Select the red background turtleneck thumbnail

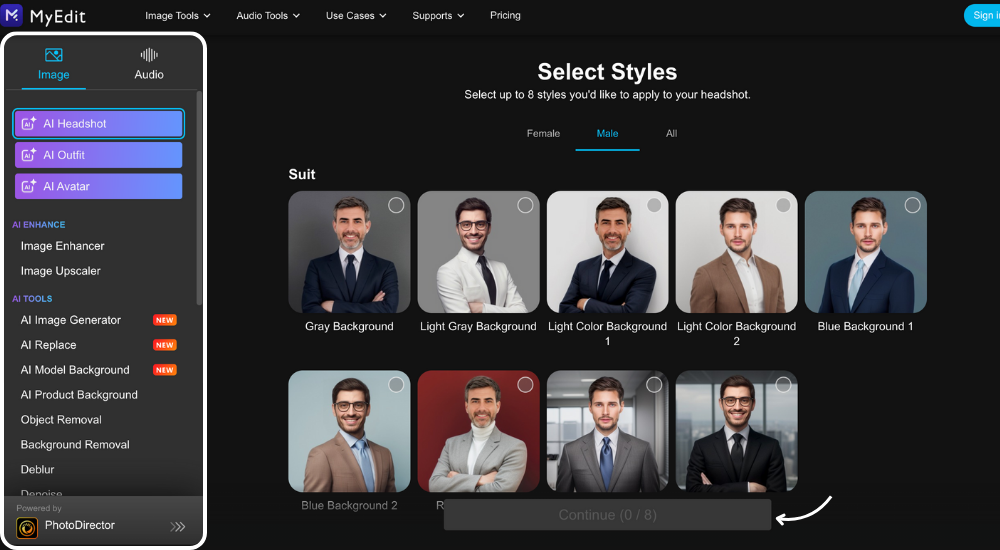click(478, 431)
